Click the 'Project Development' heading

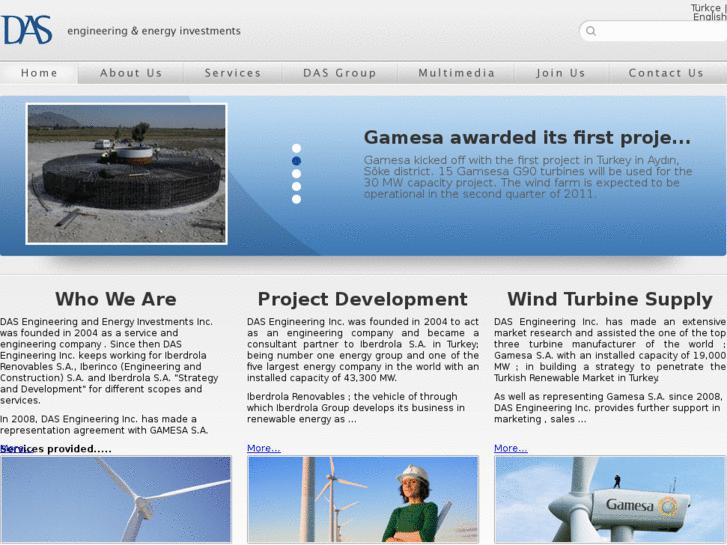[363, 299]
